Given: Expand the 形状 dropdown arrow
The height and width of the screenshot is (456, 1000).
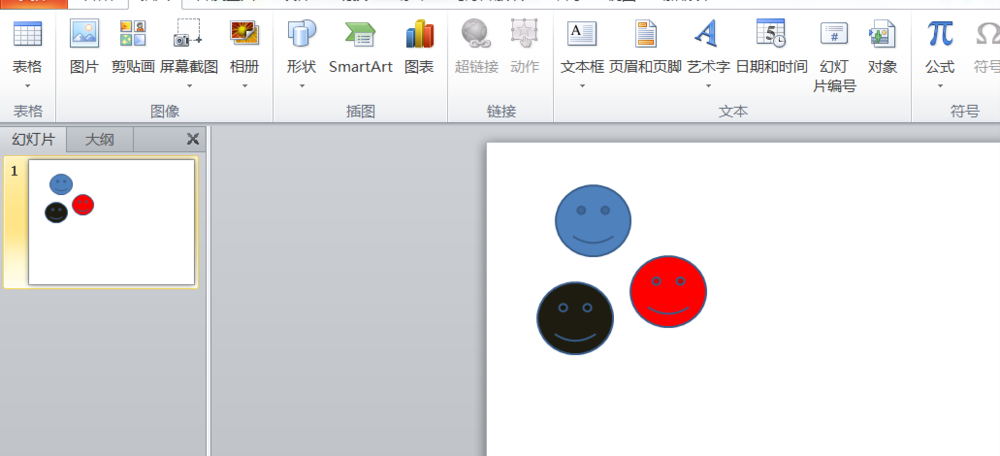Looking at the screenshot, I should [302, 85].
